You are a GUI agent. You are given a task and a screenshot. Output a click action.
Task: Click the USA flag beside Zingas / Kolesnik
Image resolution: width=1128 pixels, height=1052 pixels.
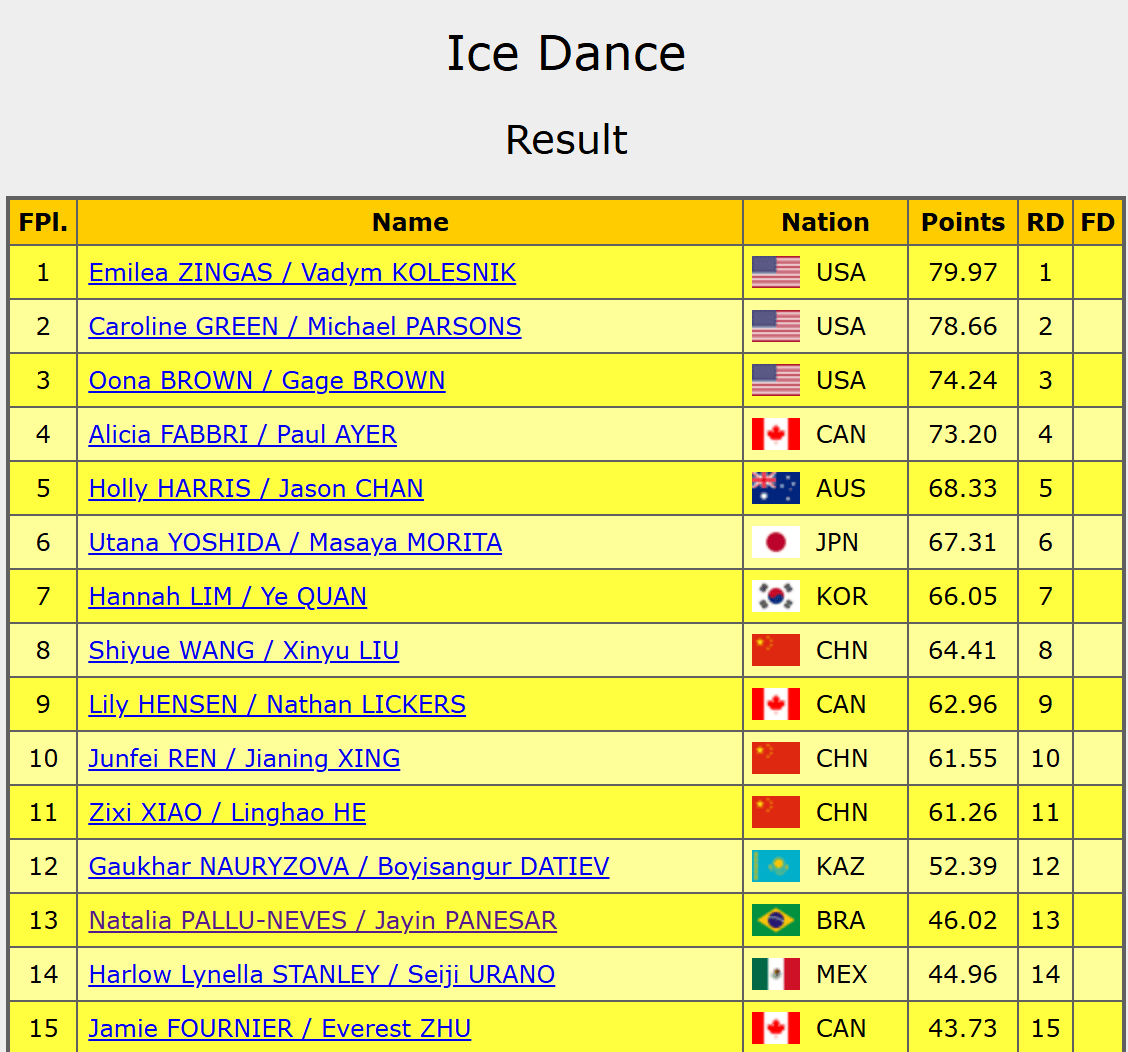[776, 272]
